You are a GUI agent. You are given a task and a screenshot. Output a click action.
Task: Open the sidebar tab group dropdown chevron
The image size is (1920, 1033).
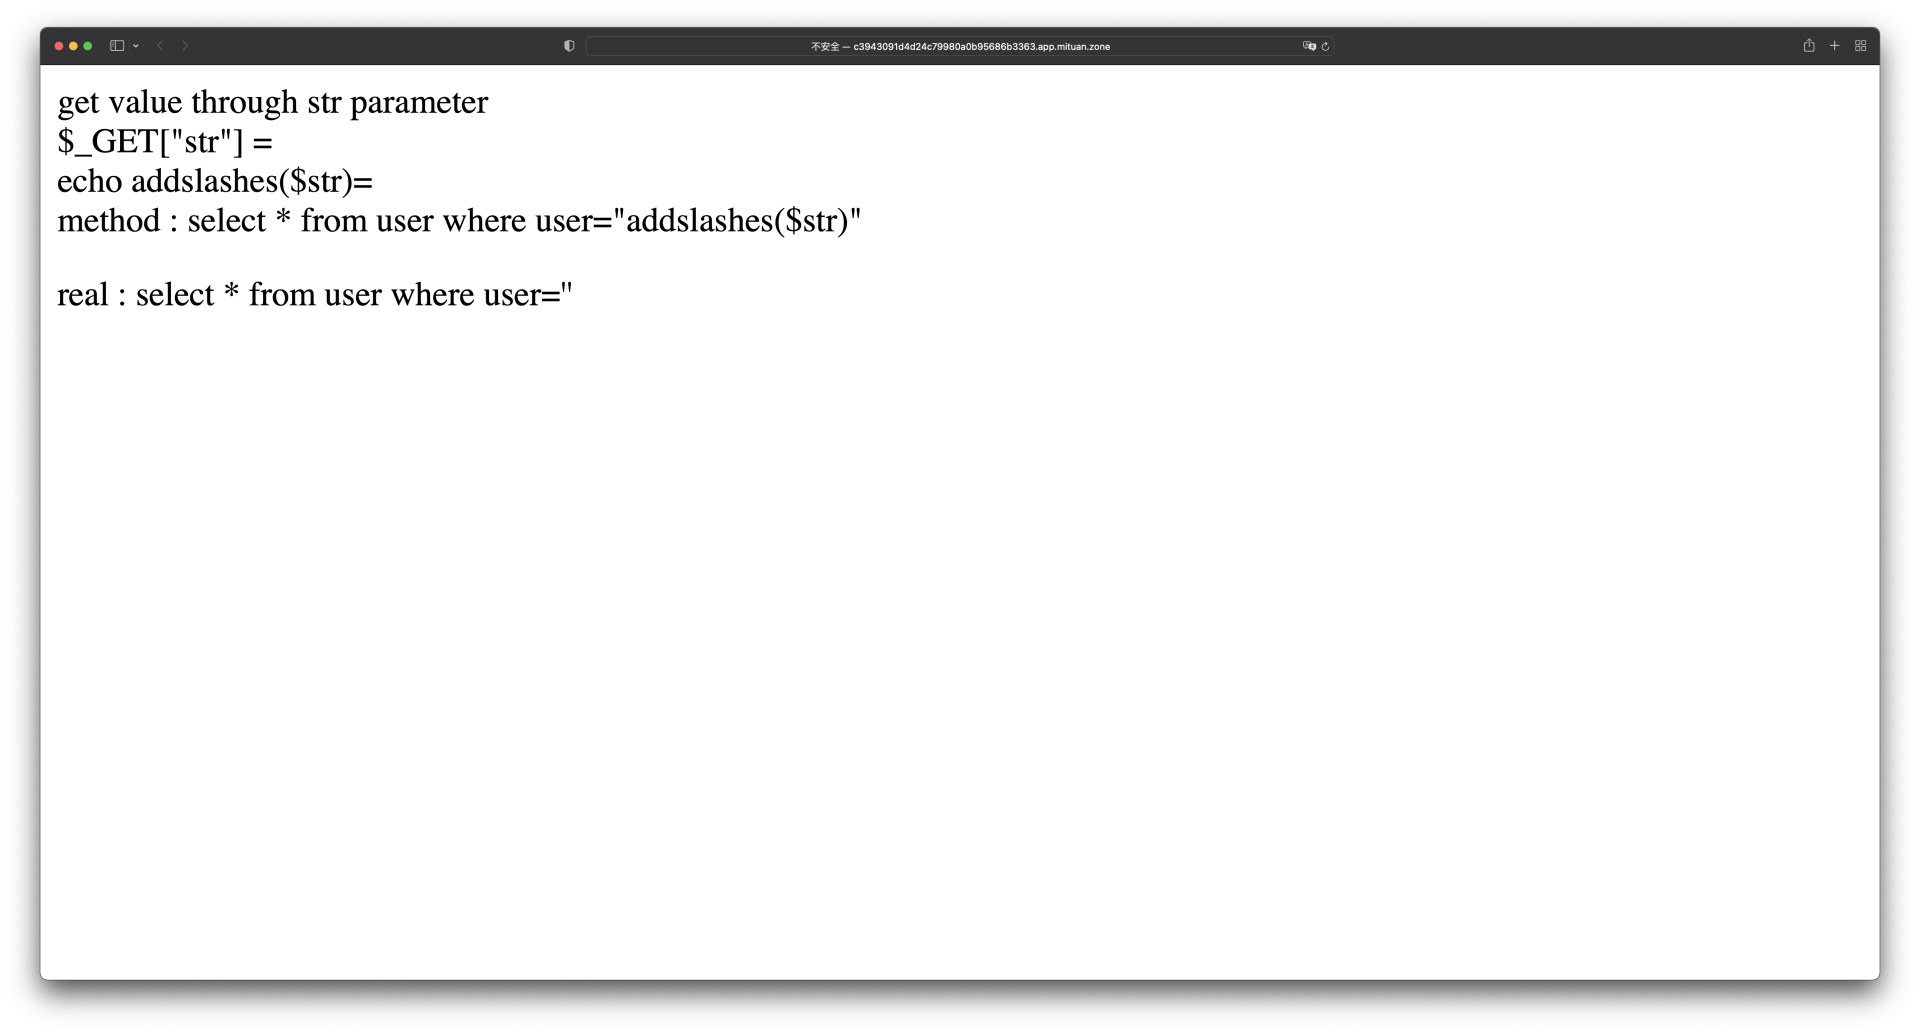[x=136, y=46]
